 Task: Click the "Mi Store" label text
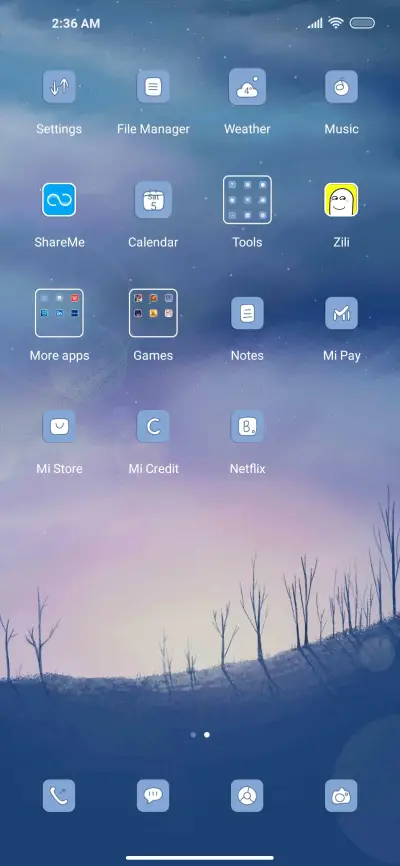[59, 469]
